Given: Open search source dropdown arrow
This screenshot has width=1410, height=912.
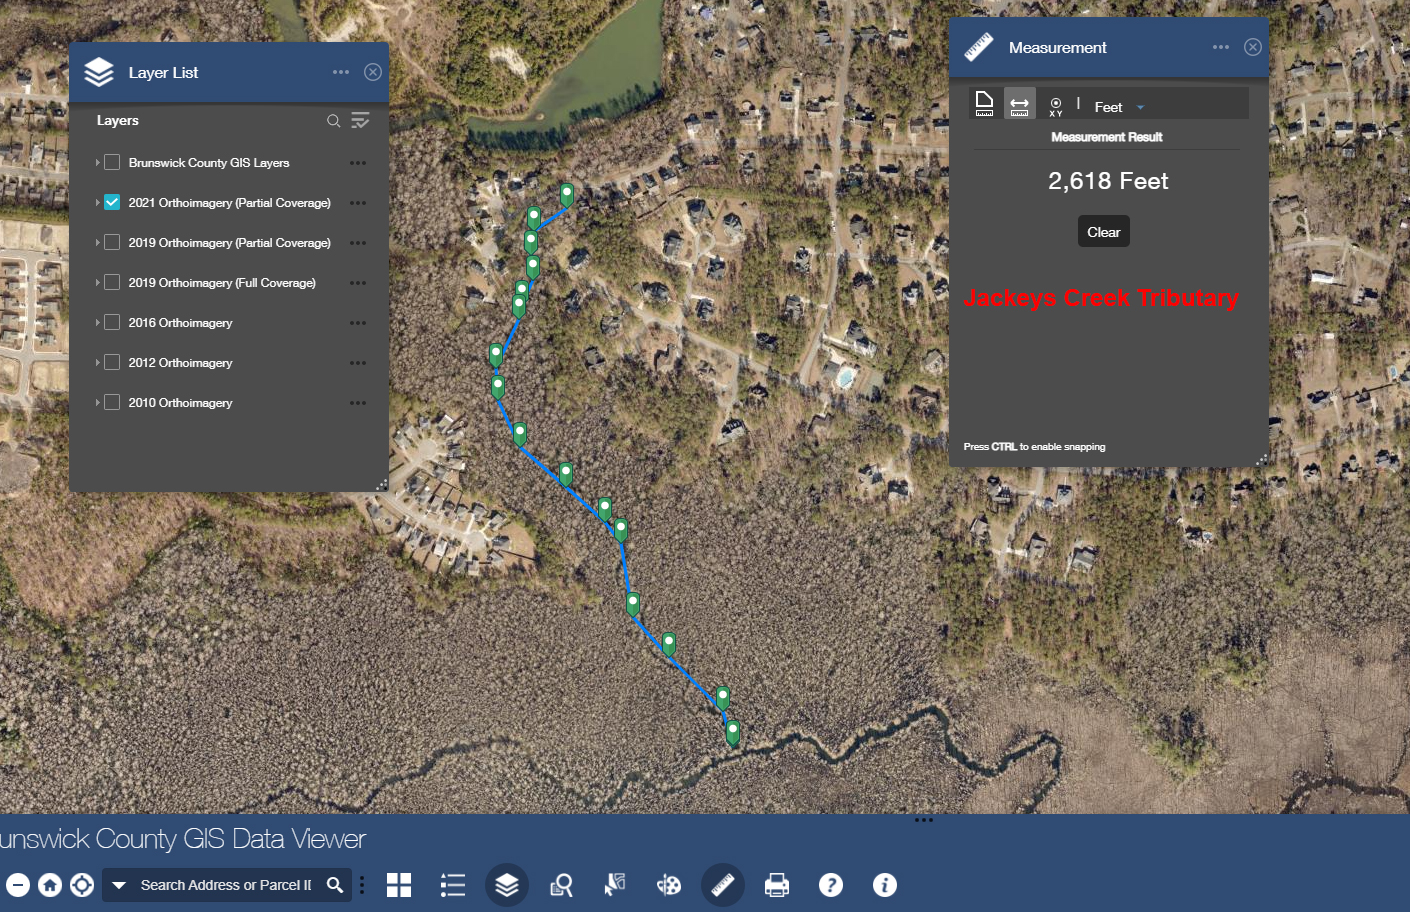Looking at the screenshot, I should click(x=119, y=885).
